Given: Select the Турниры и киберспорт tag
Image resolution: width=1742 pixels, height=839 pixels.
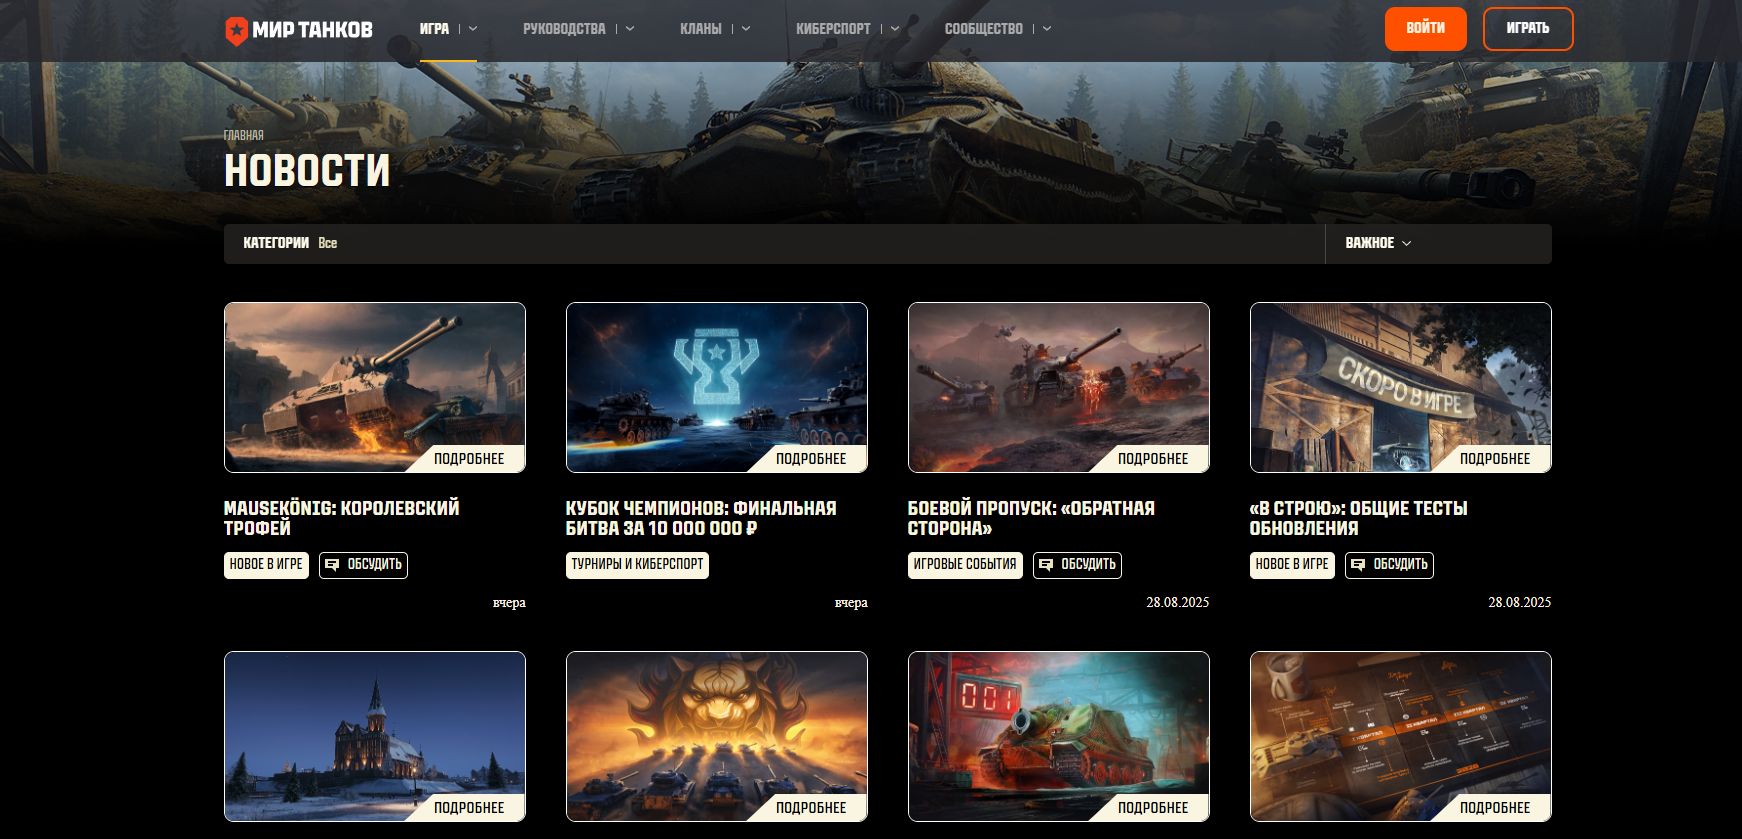Looking at the screenshot, I should coord(637,565).
